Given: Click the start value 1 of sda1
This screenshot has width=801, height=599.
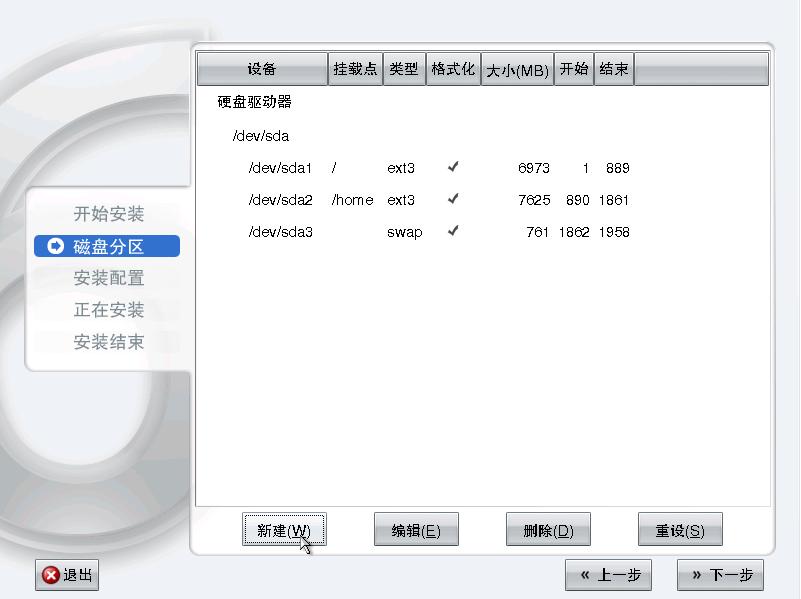Looking at the screenshot, I should tap(586, 168).
